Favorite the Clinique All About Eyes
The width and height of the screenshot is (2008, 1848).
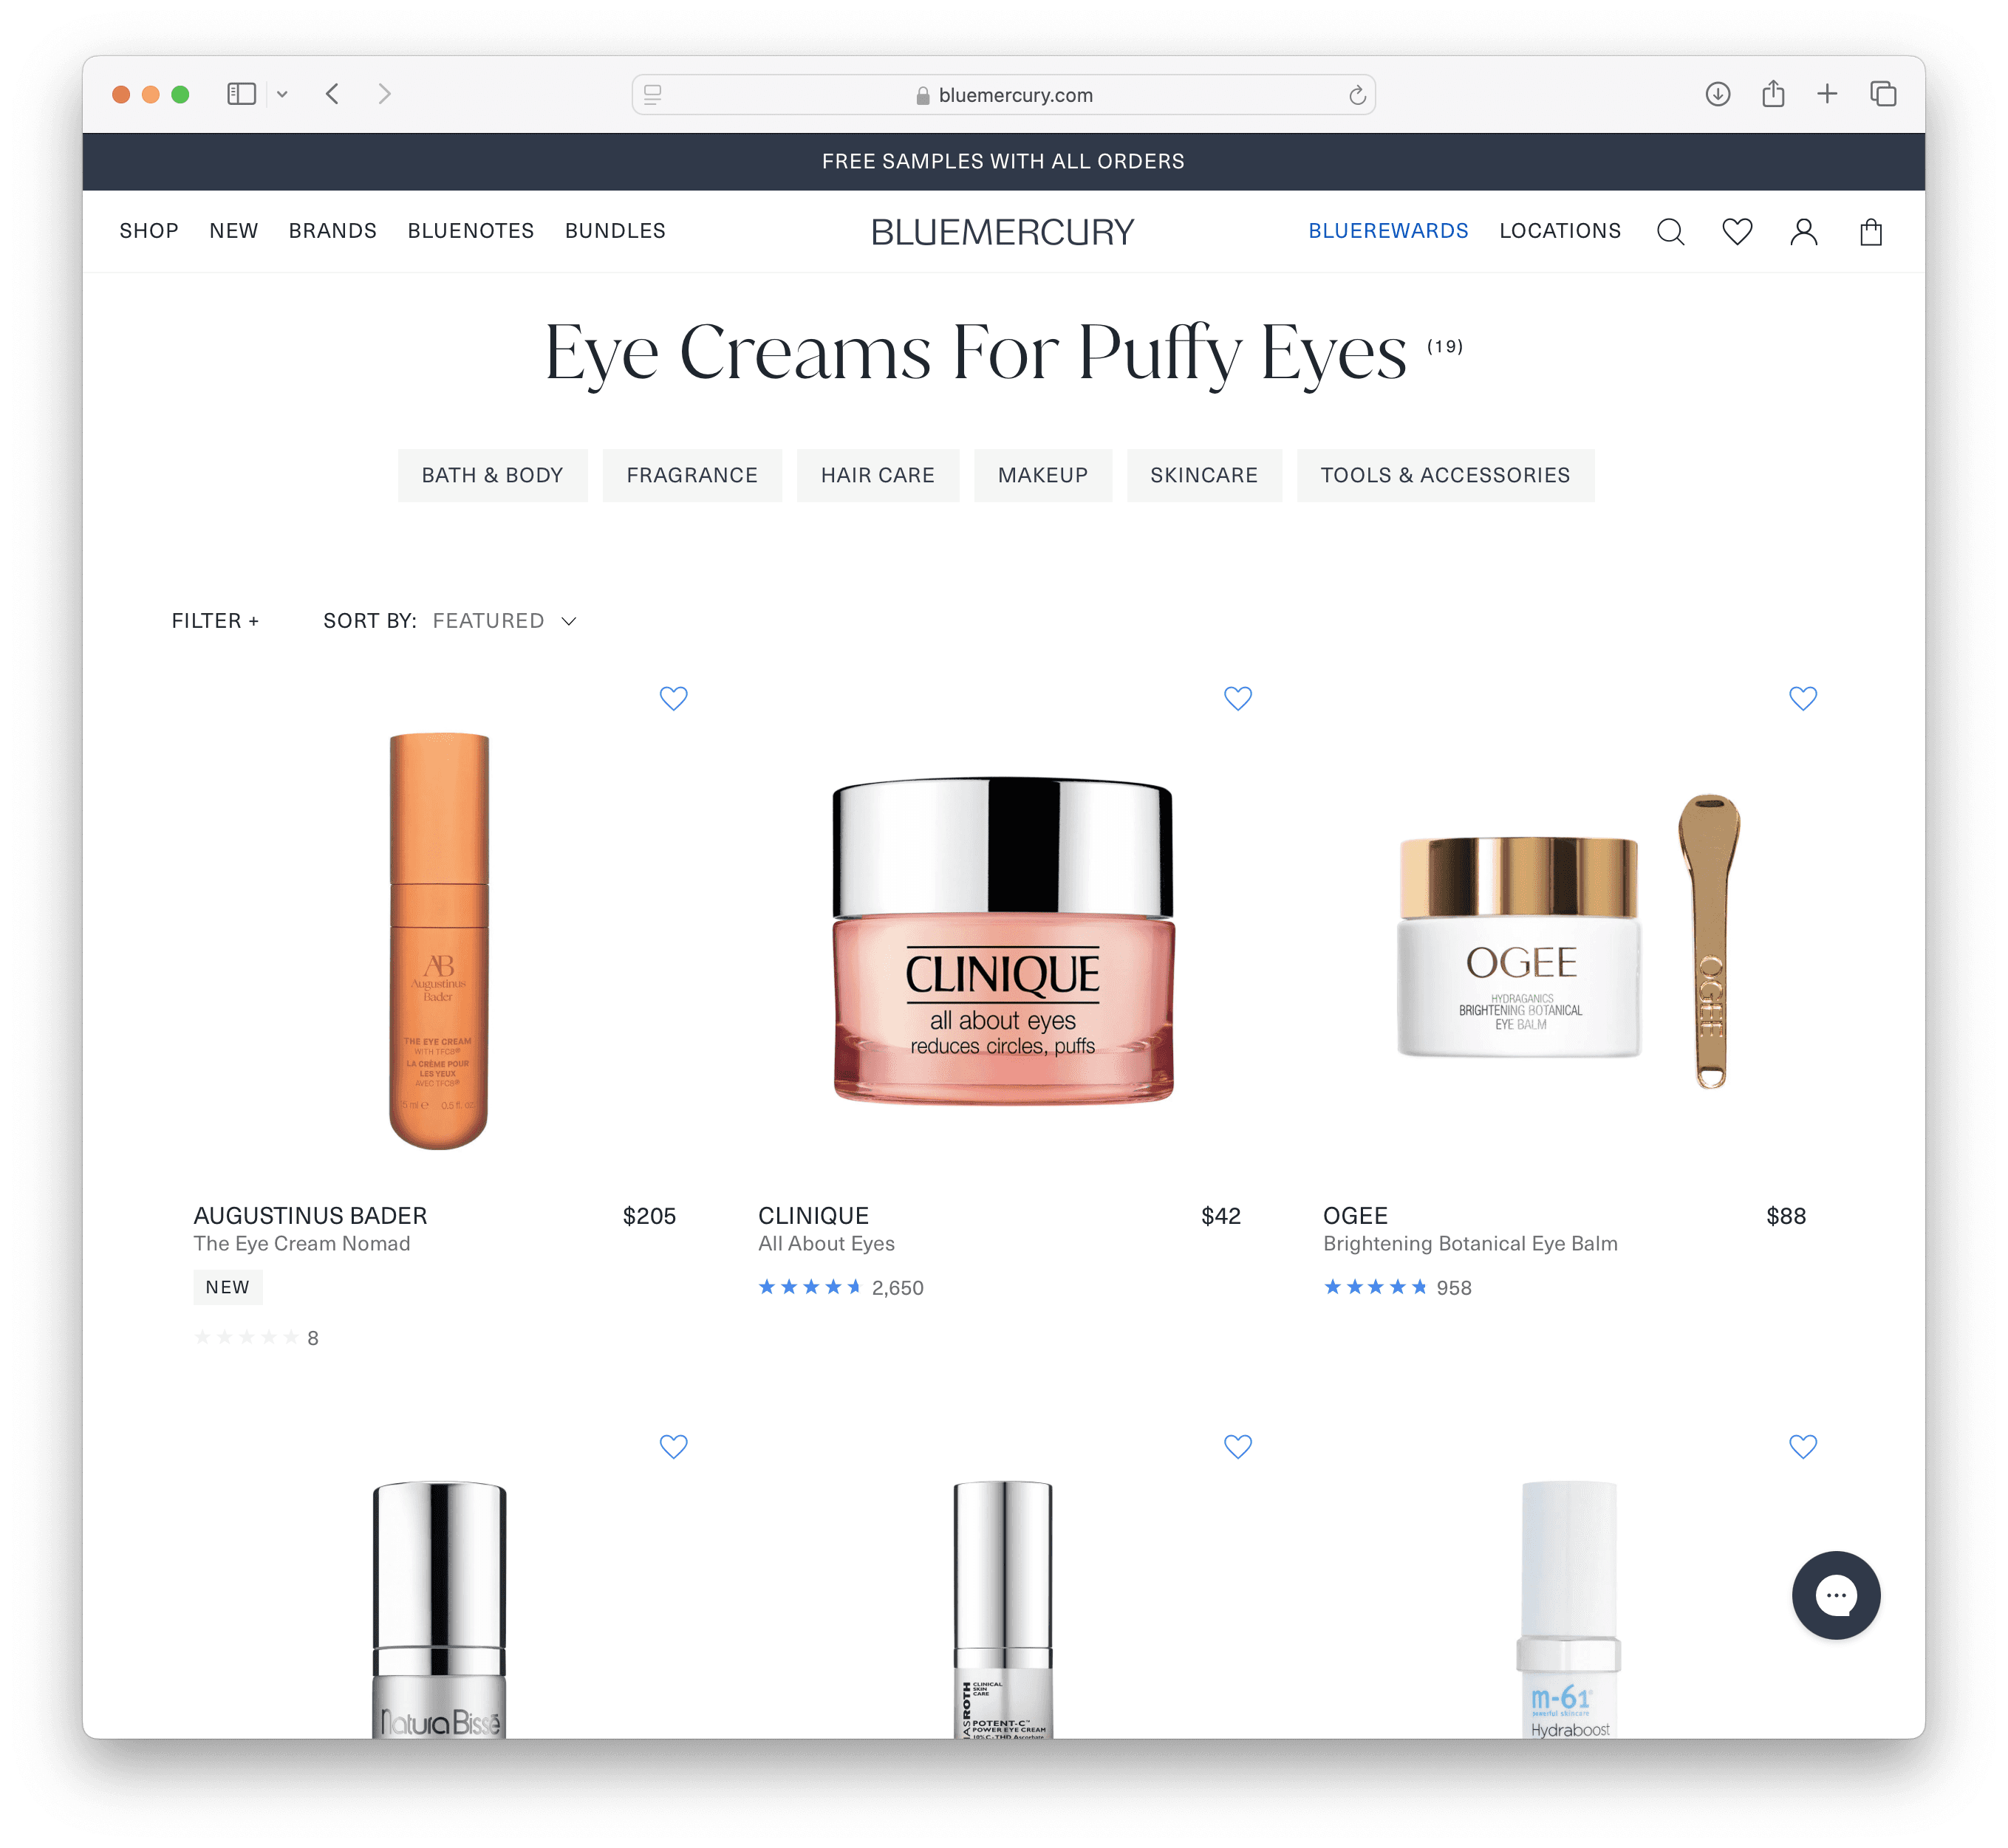[1238, 698]
